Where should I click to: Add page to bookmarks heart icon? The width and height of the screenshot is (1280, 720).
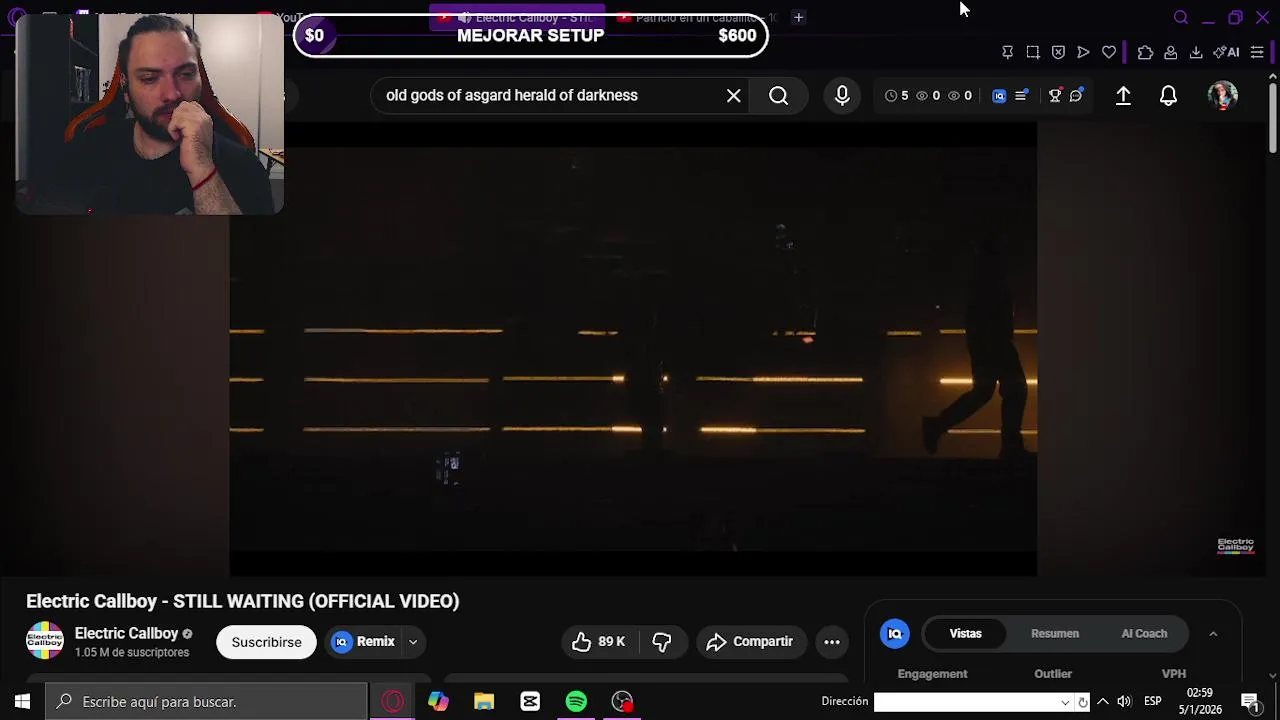coord(1109,52)
